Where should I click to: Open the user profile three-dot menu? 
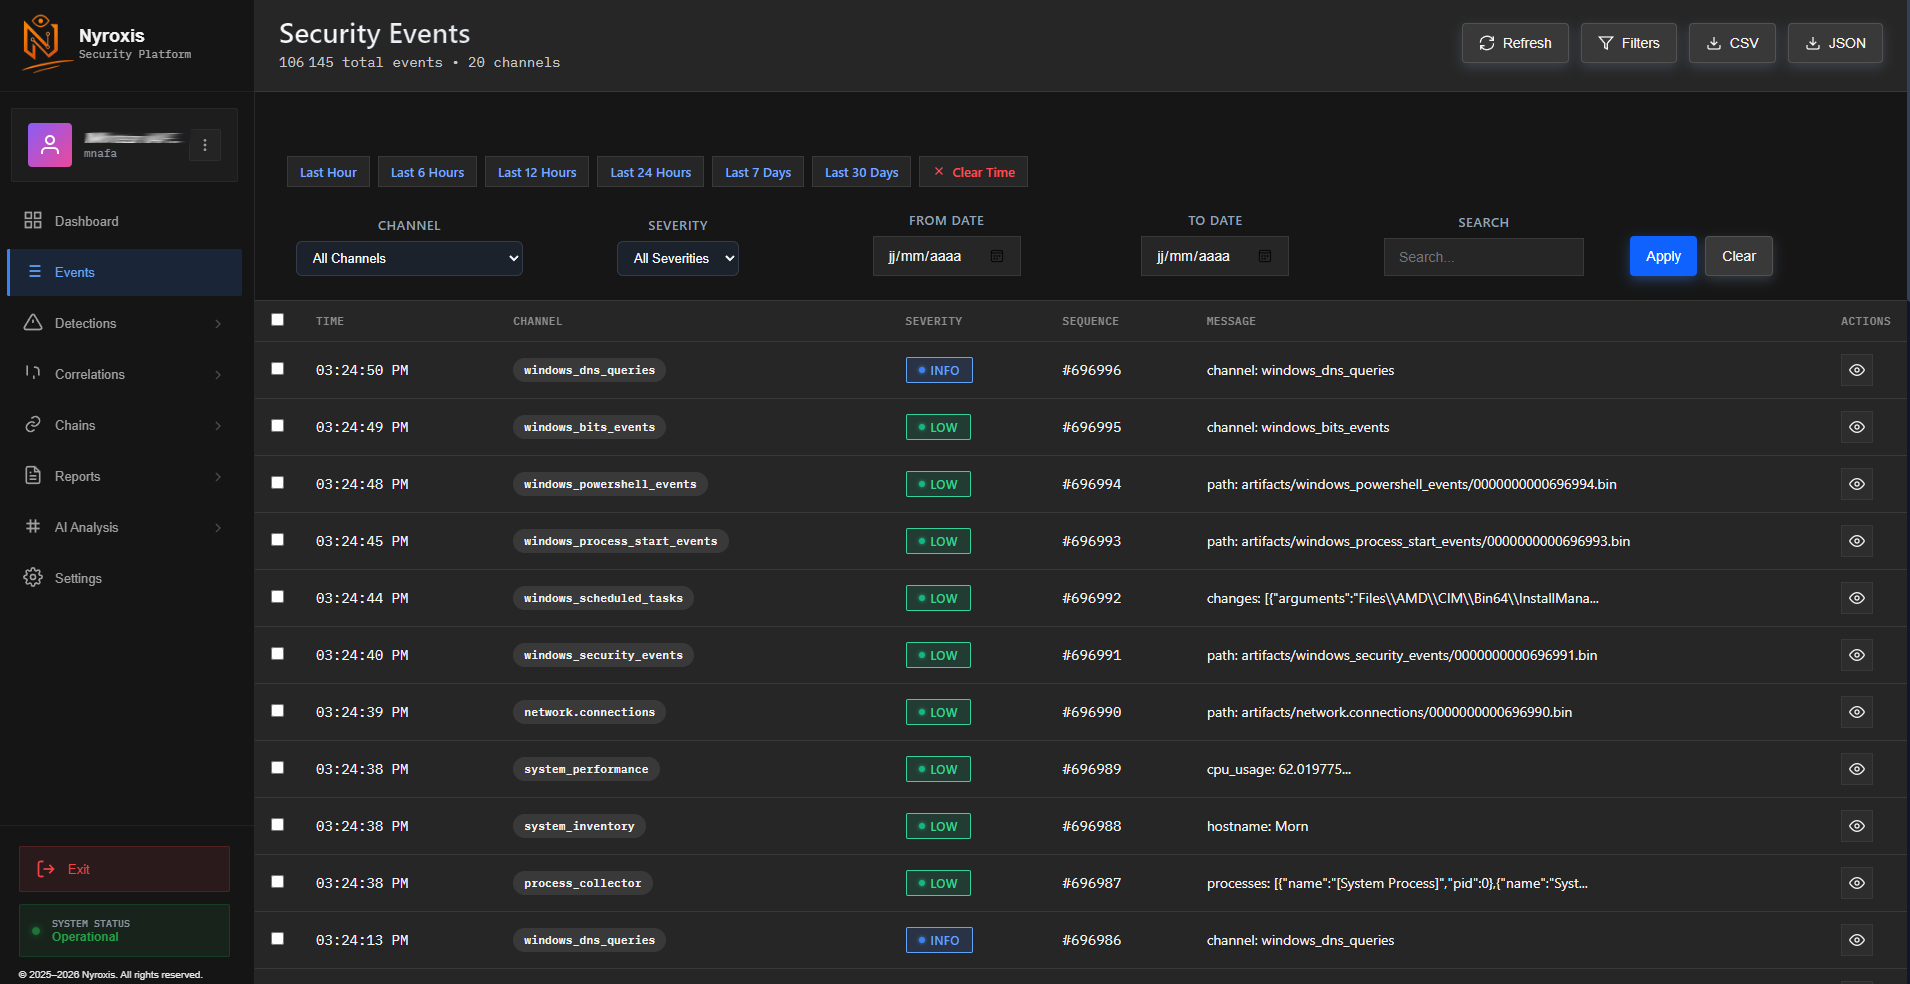point(205,145)
